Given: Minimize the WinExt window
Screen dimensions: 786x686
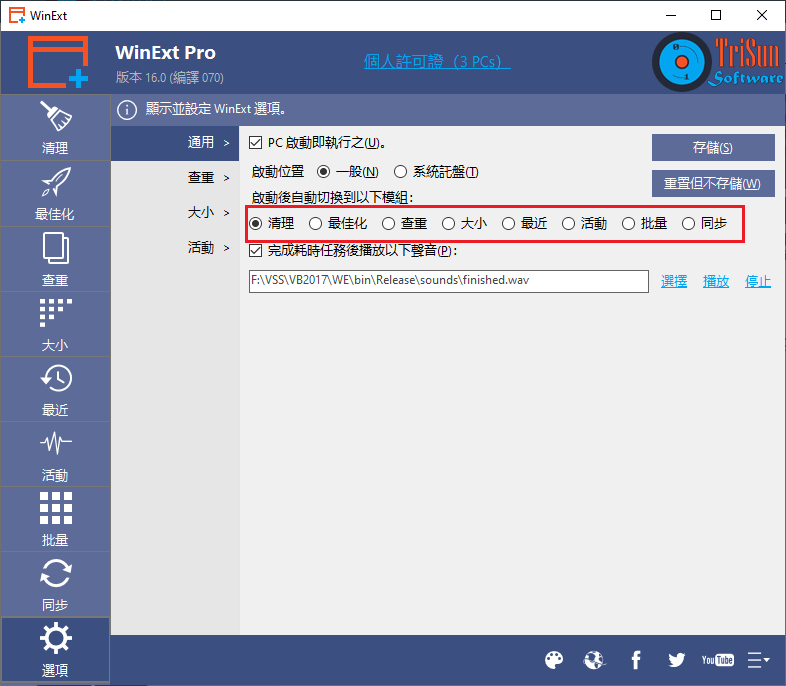Looking at the screenshot, I should (x=671, y=16).
